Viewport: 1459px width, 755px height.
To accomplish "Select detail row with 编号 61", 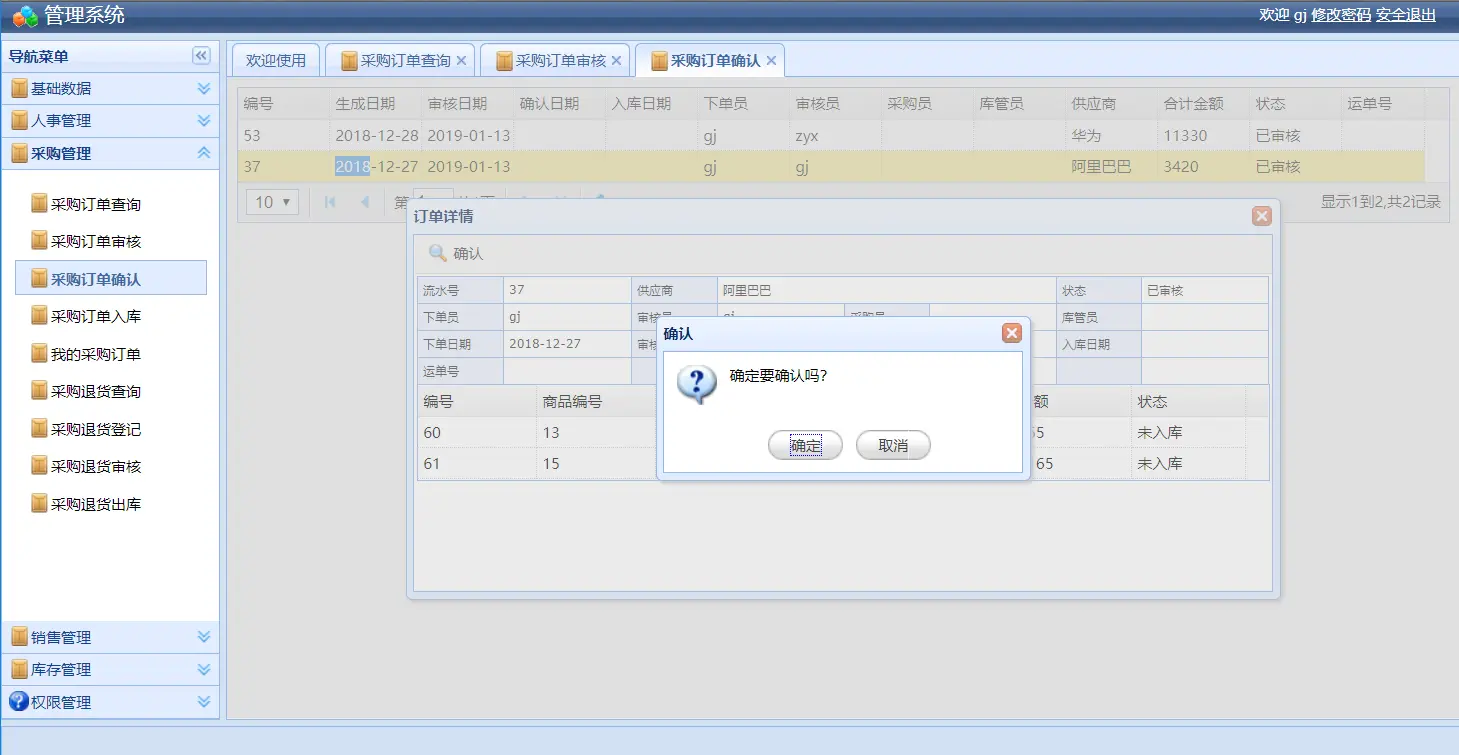I will click(x=831, y=464).
